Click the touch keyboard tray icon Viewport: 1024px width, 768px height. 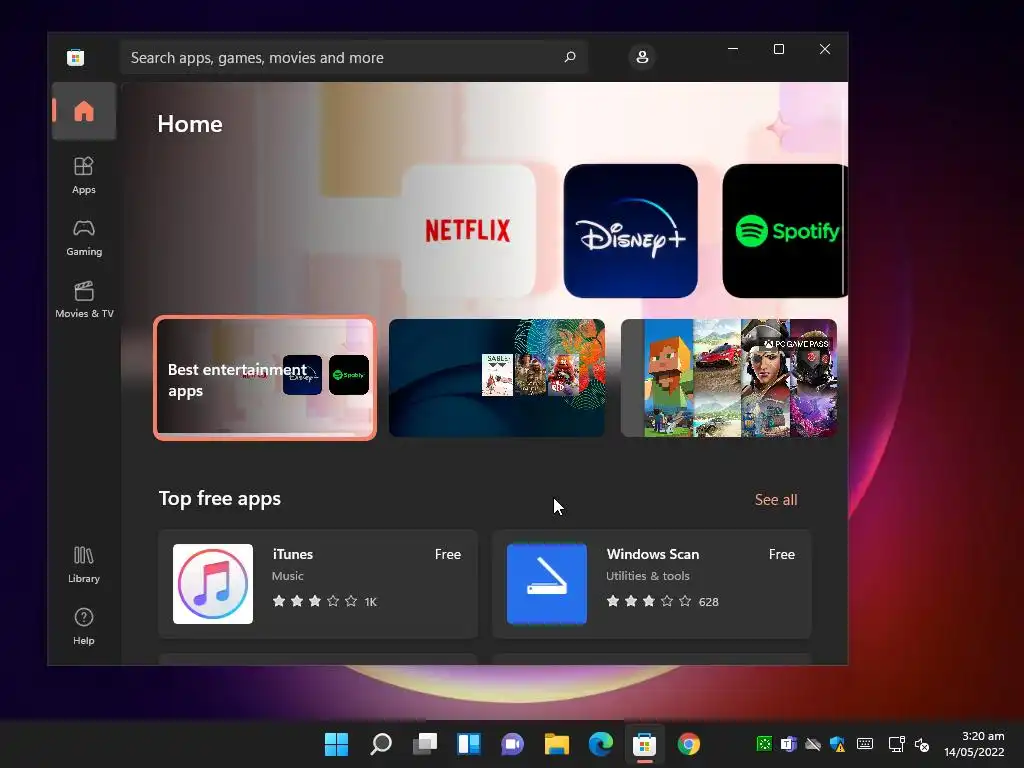pyautogui.click(x=865, y=744)
